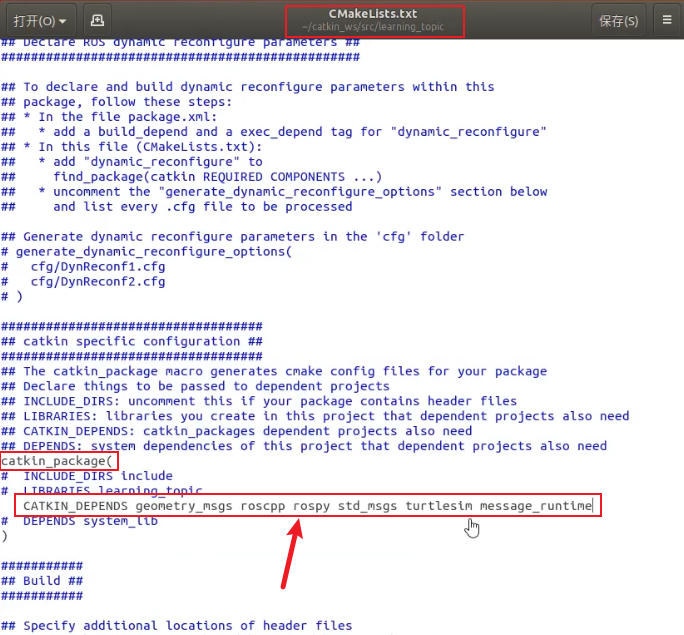Click the '# LIBRARIES learning_topic' line
684x635 pixels.
(102, 491)
